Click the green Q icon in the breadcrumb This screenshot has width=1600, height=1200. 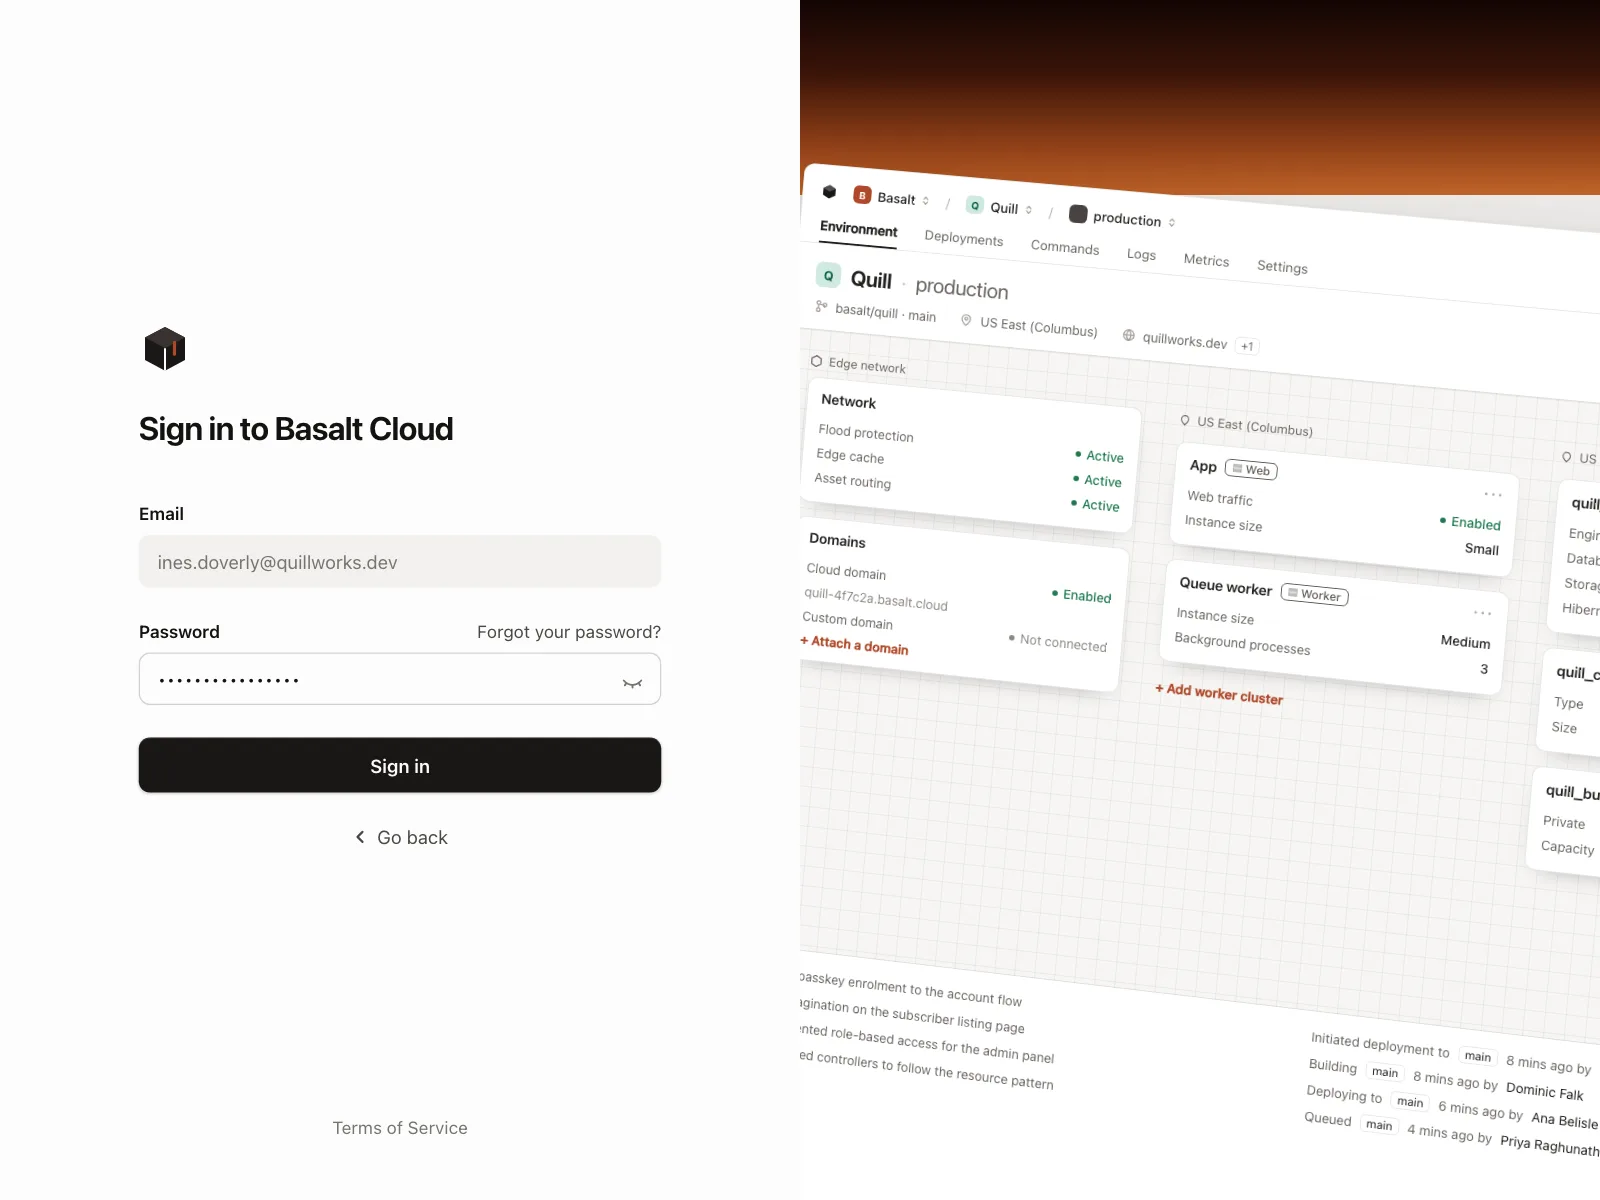pyautogui.click(x=975, y=205)
